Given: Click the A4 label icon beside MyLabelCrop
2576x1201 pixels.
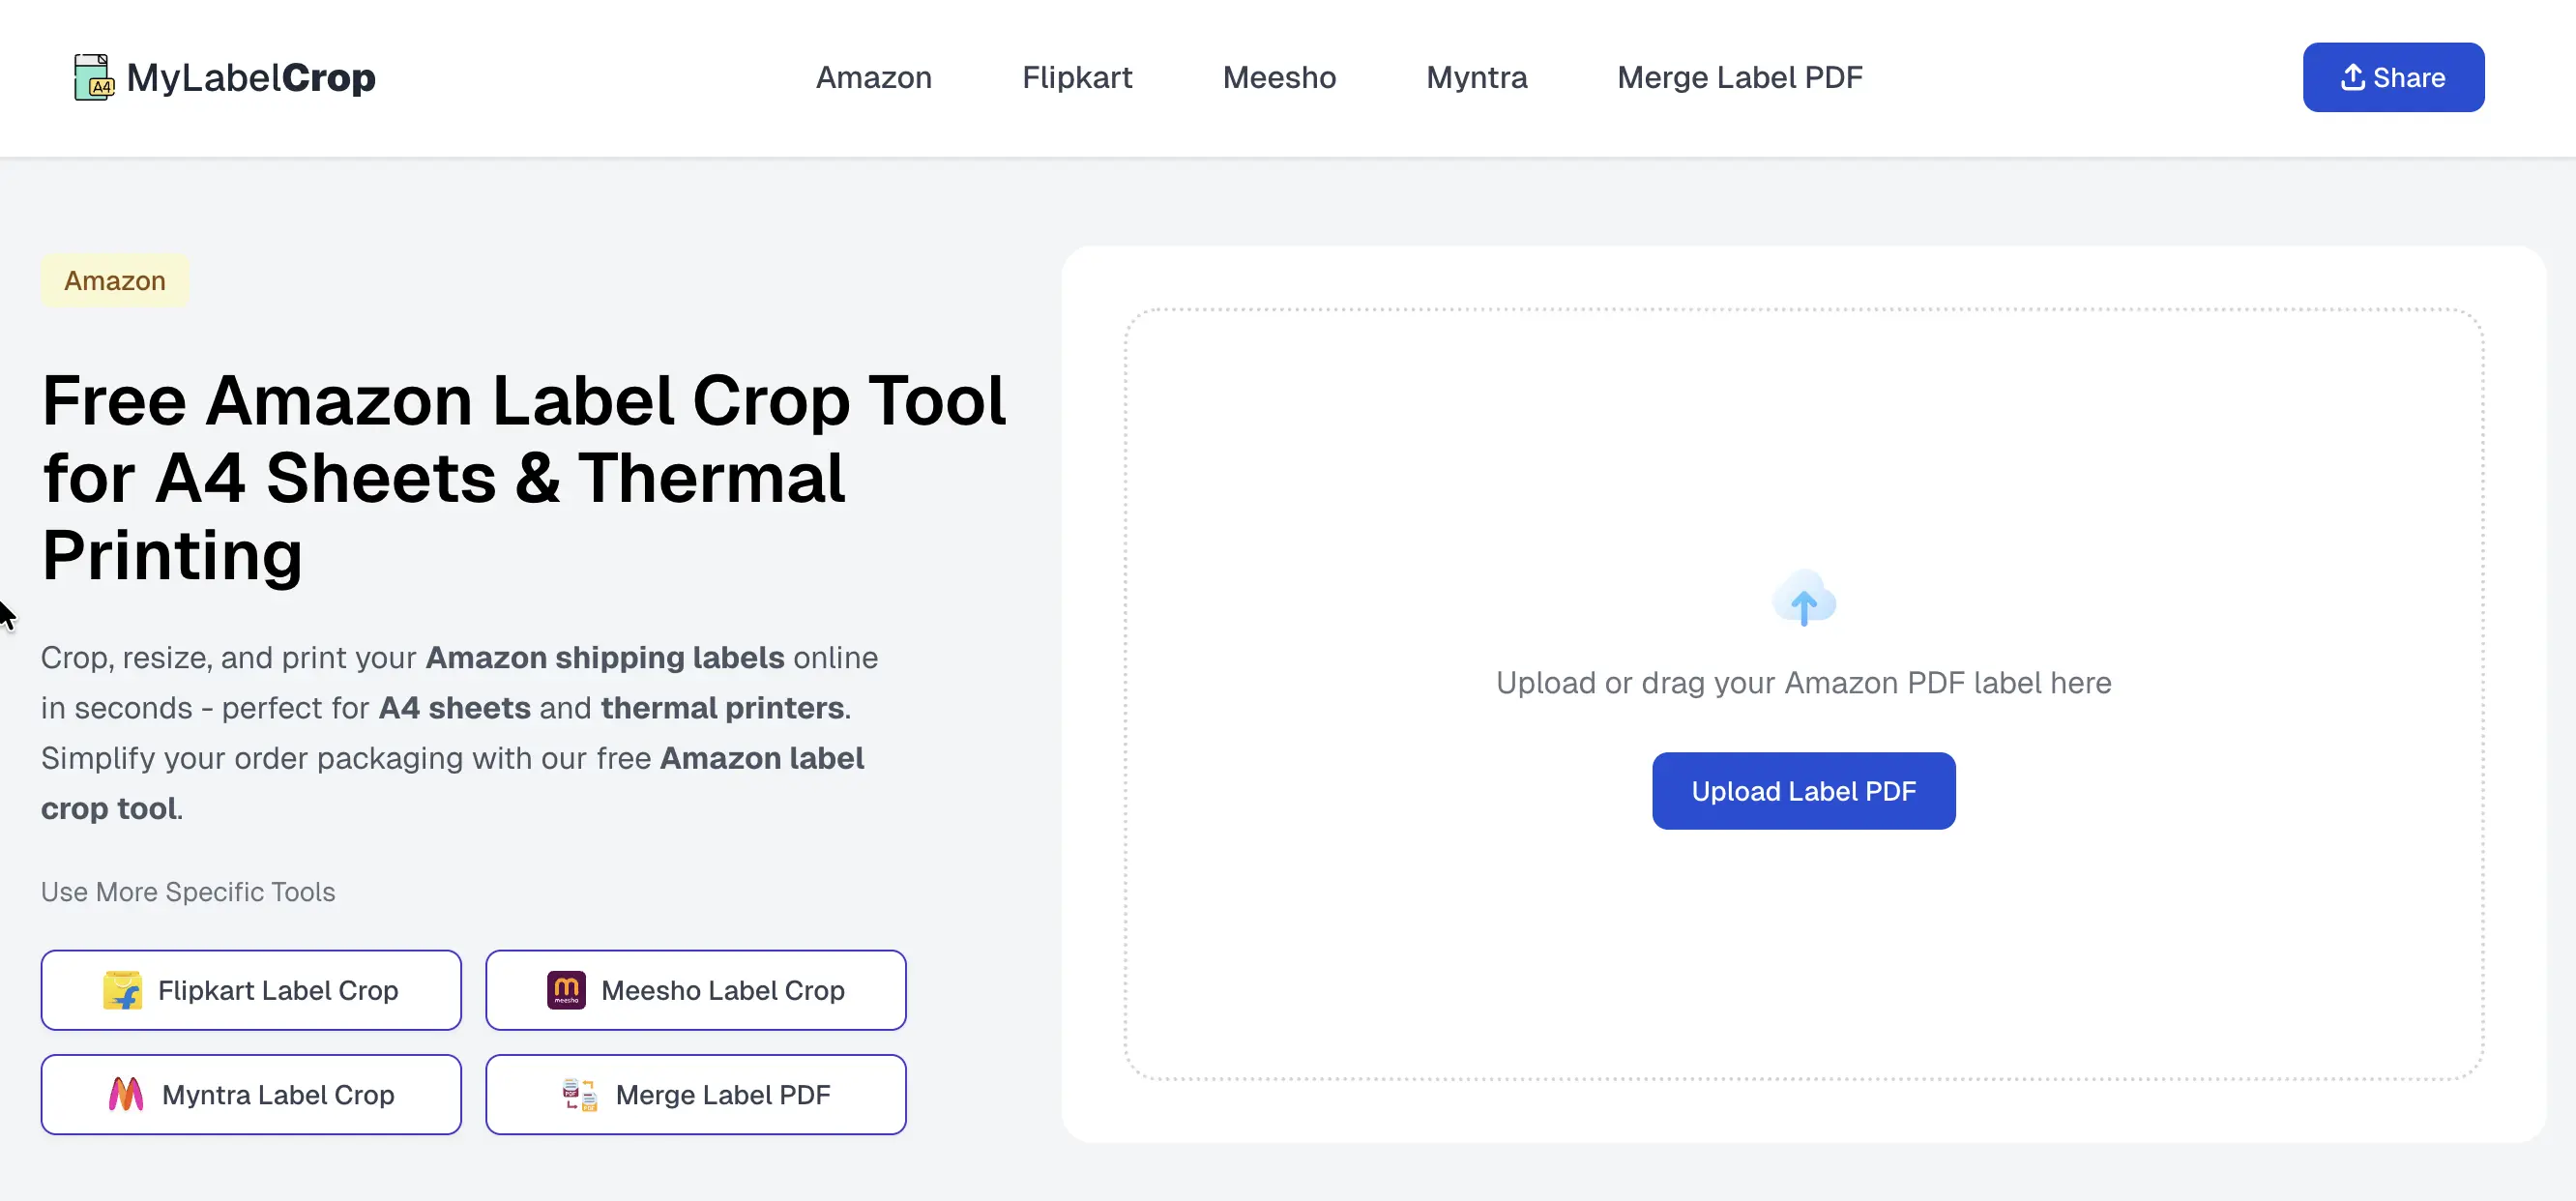Looking at the screenshot, I should [x=93, y=76].
